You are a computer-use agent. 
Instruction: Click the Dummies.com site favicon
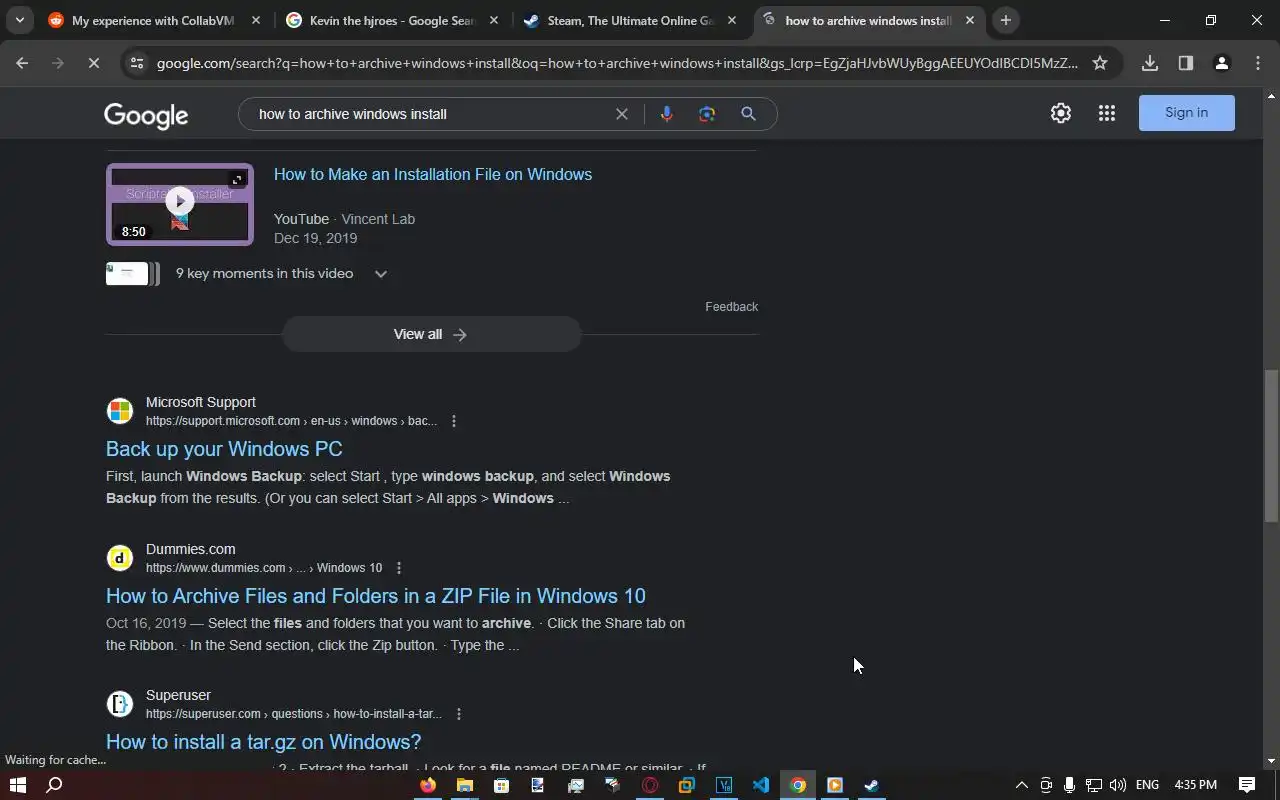coord(120,558)
